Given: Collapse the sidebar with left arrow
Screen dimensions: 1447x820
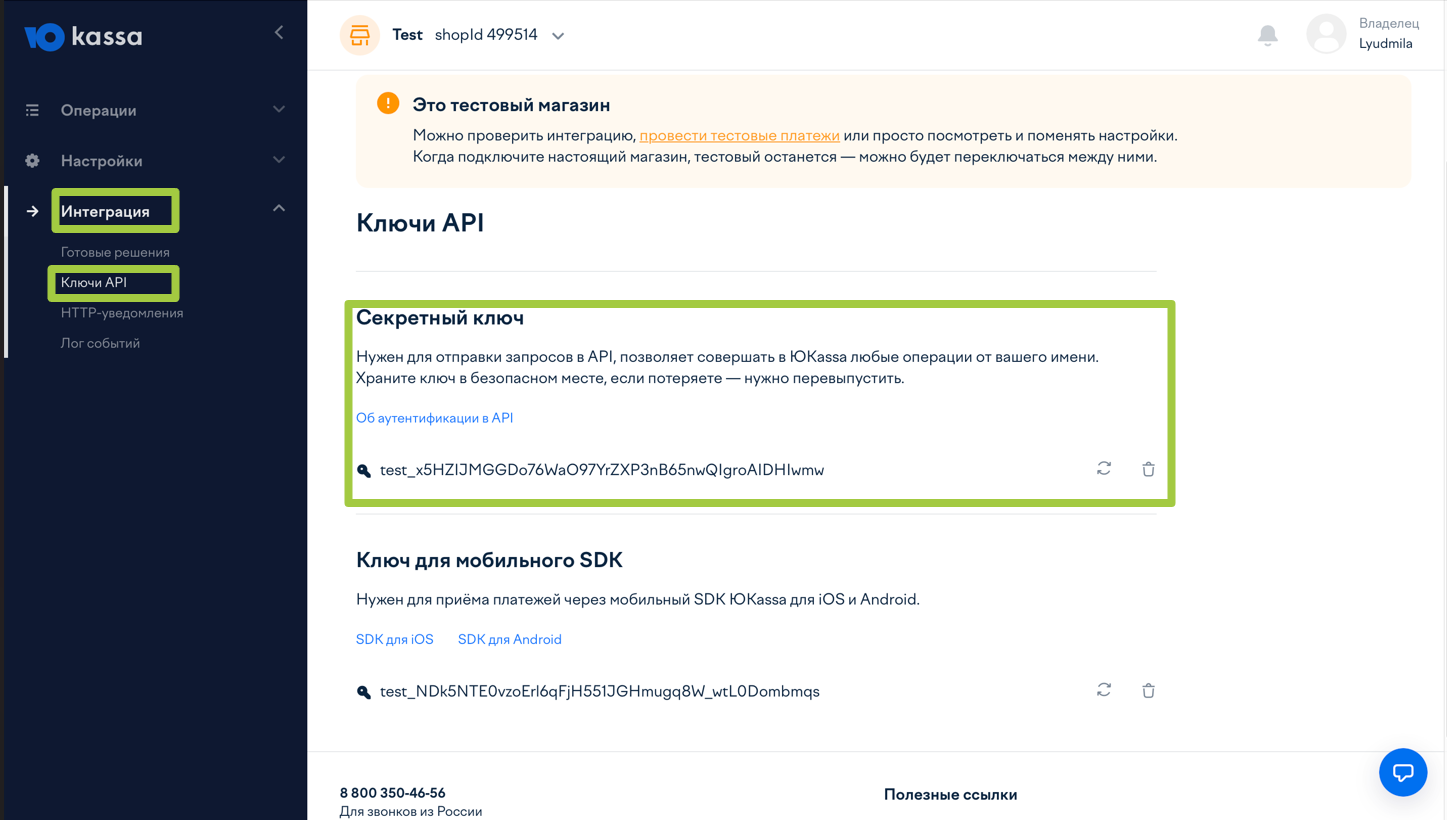Looking at the screenshot, I should (279, 33).
